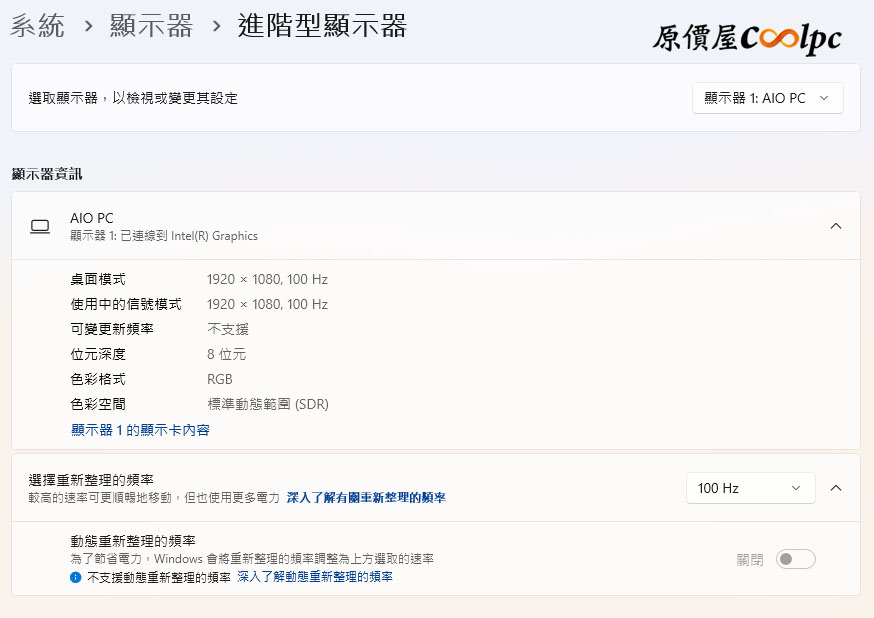
Task: Click the breadcrumb arrow after 系統
Action: tap(89, 26)
